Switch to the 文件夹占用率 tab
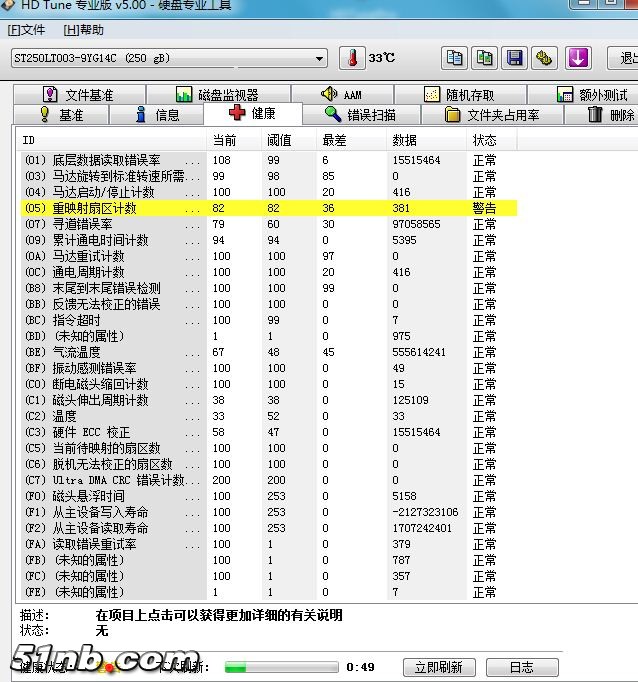Image resolution: width=638 pixels, height=682 pixels. [x=492, y=115]
